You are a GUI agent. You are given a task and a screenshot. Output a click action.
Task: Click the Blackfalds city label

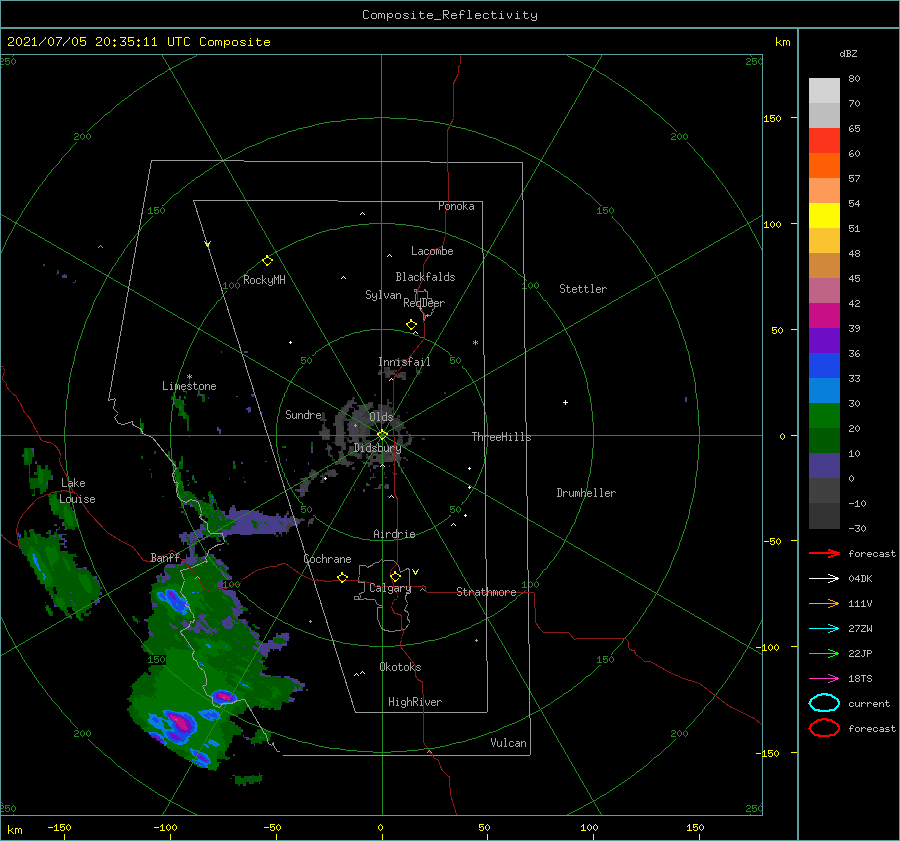pos(425,277)
